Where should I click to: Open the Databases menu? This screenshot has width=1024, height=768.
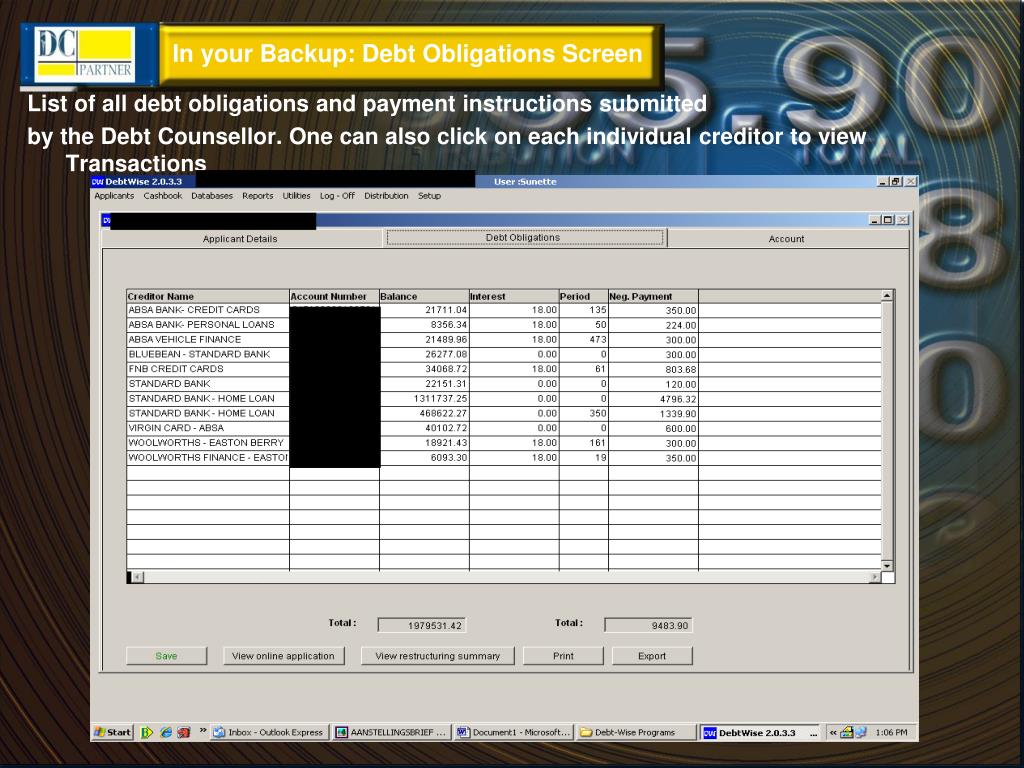[x=212, y=196]
